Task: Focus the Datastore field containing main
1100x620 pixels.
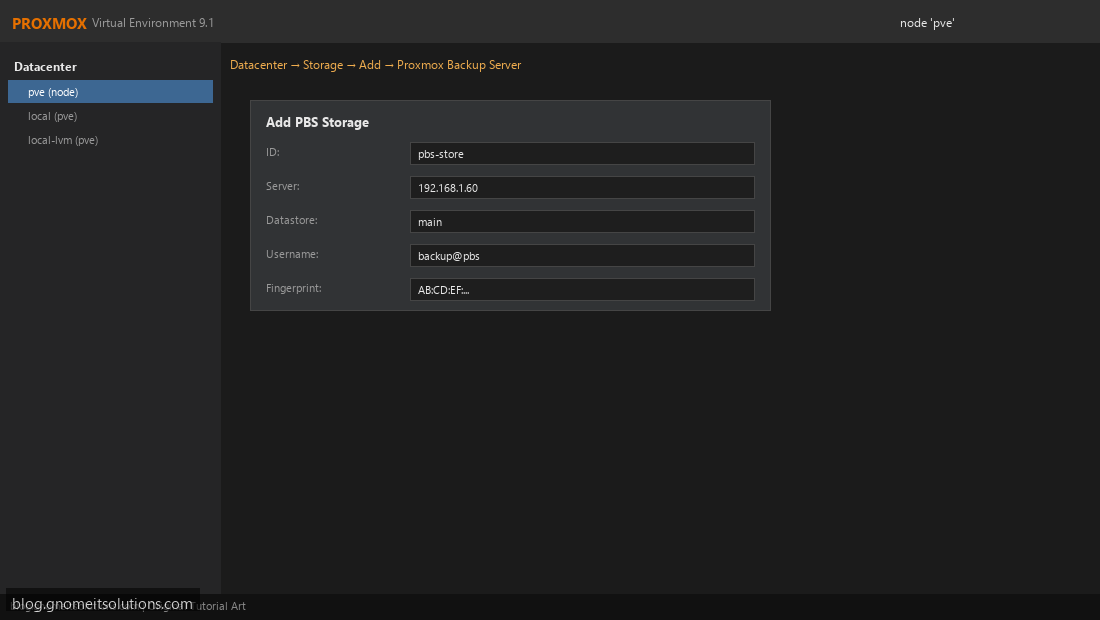Action: [582, 222]
